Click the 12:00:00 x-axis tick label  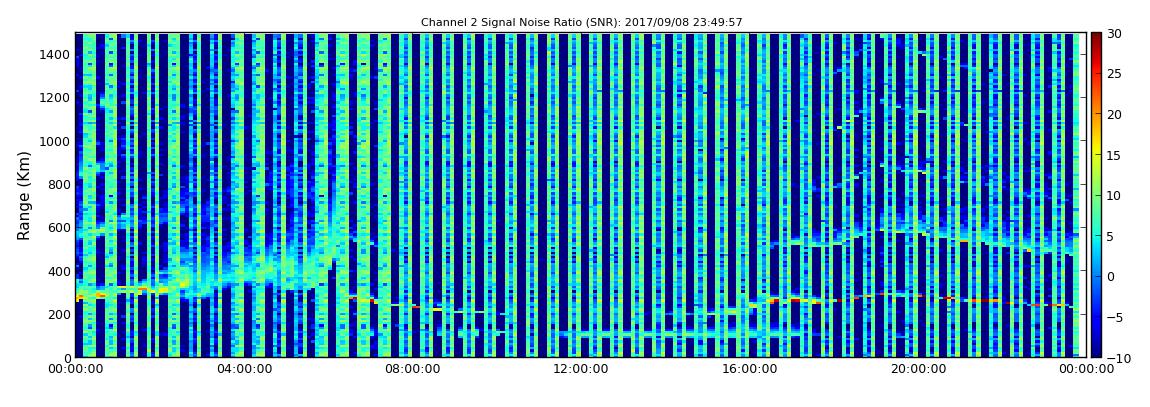coord(581,370)
